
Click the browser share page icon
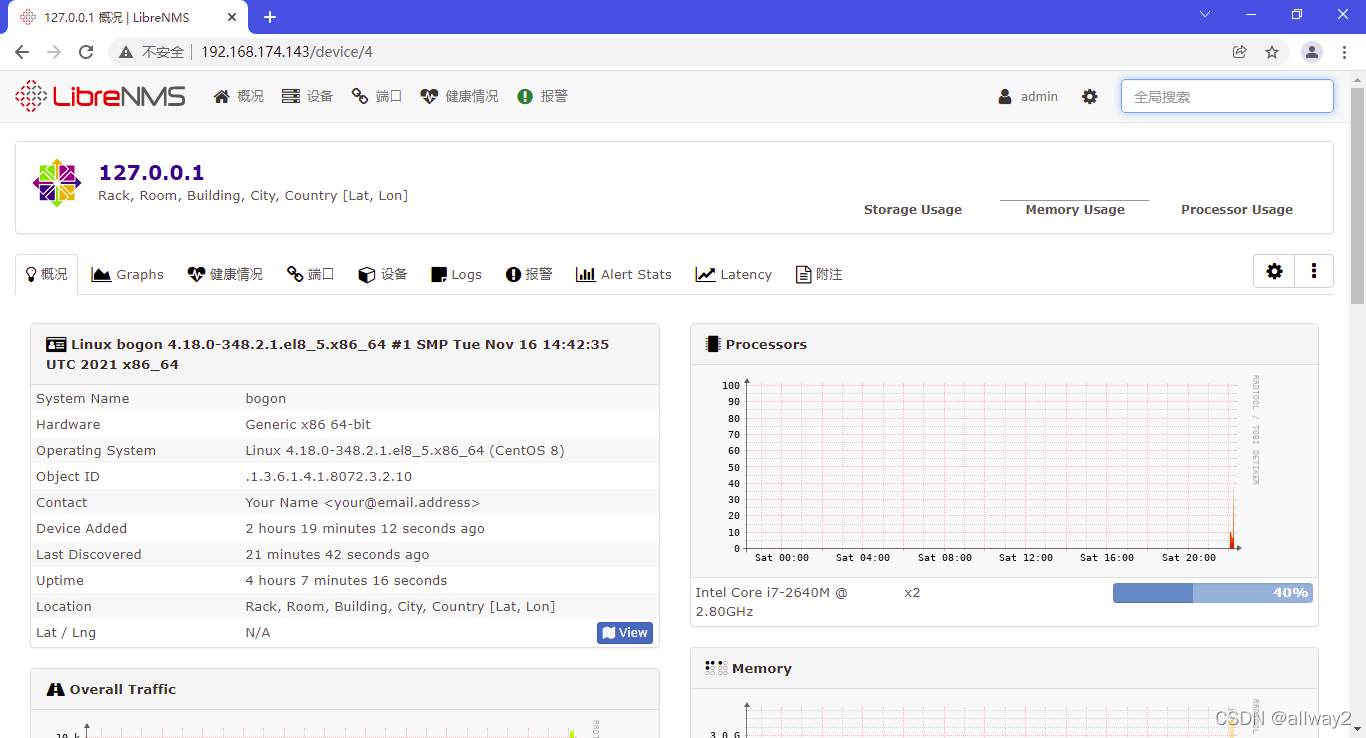coord(1239,52)
